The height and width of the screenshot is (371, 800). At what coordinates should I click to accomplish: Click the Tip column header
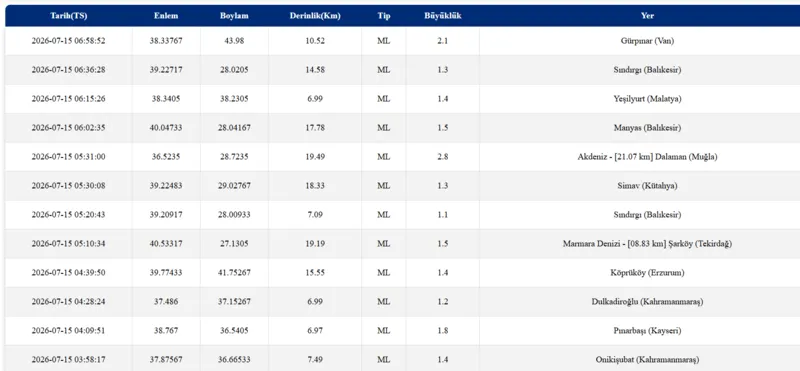[384, 16]
